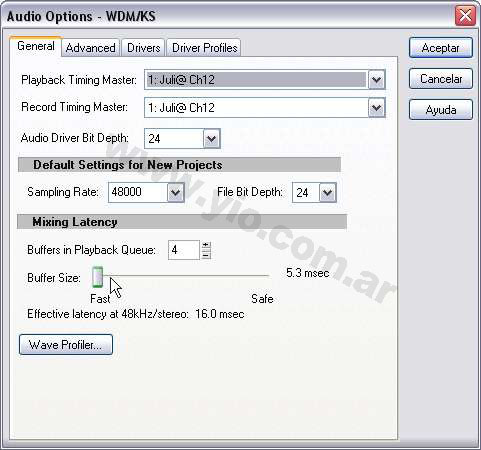Decrease Buffers in Playback Queue with down arrow
The image size is (481, 450).
coord(206,255)
